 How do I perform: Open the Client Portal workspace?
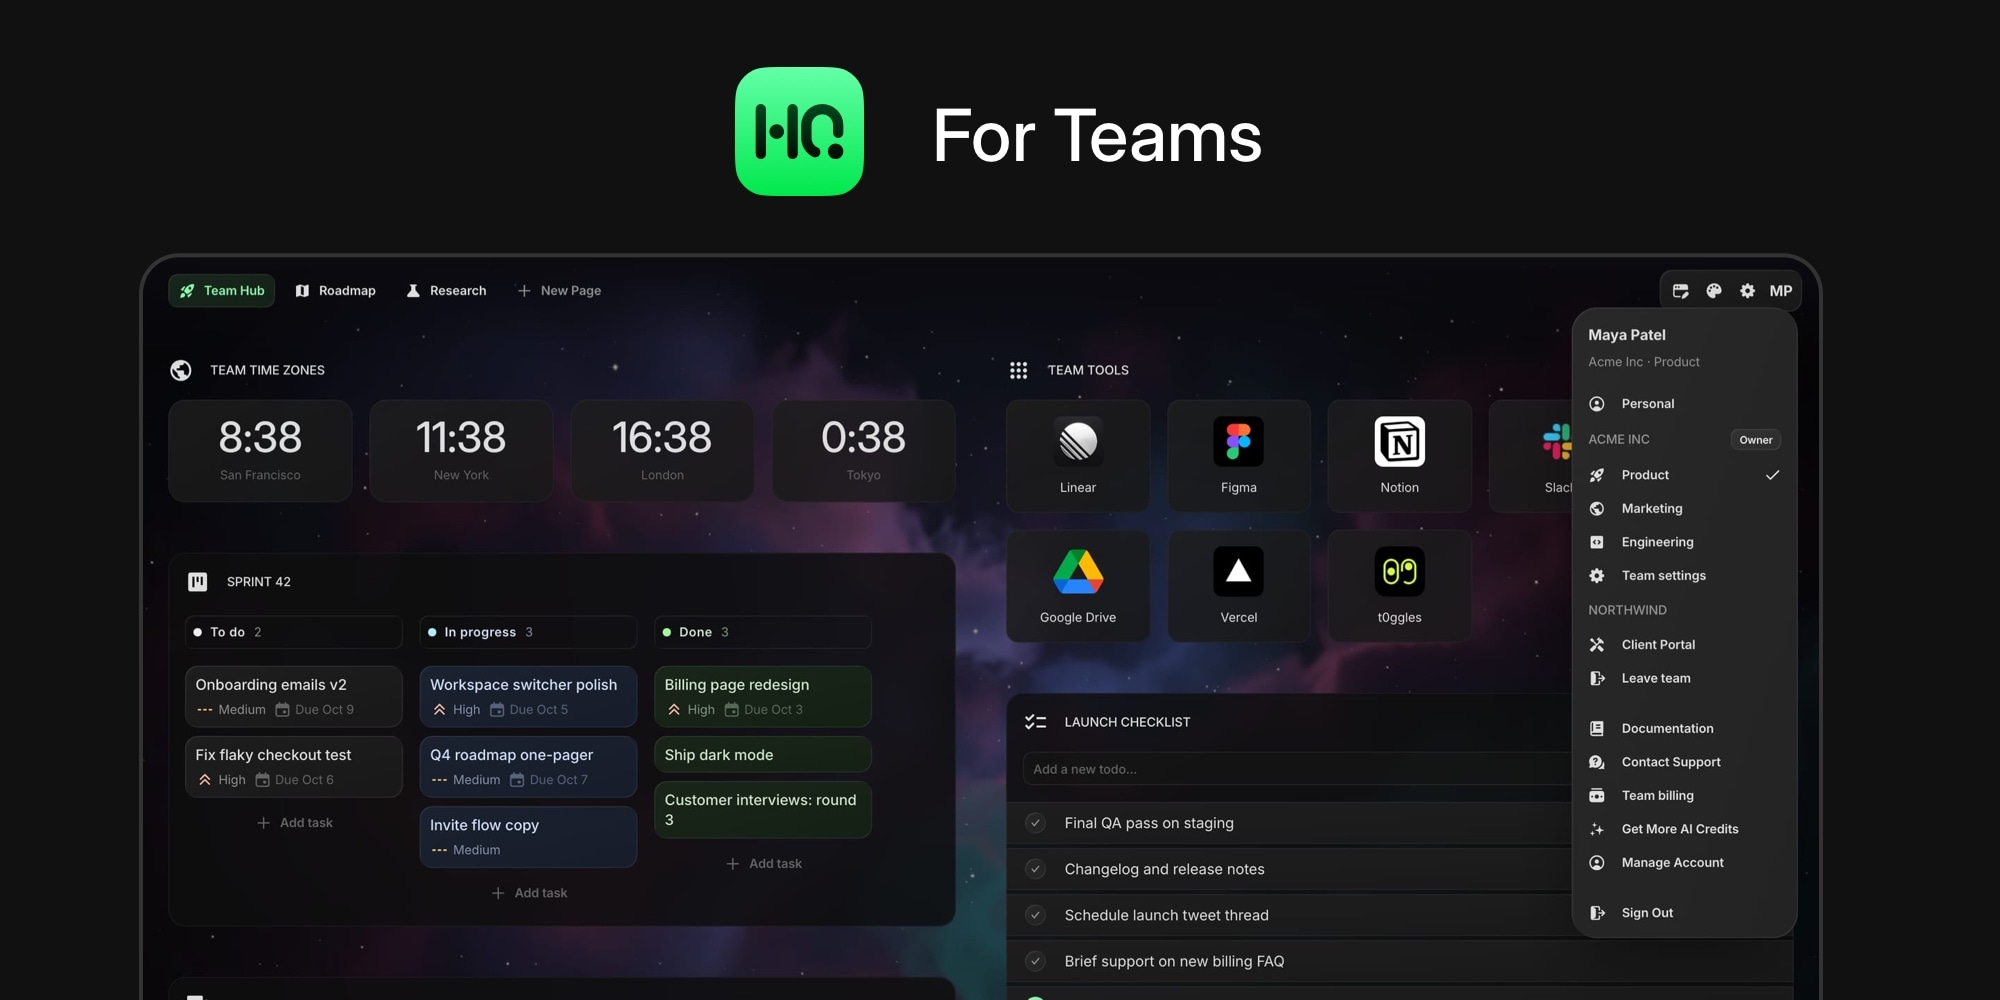pyautogui.click(x=1684, y=645)
